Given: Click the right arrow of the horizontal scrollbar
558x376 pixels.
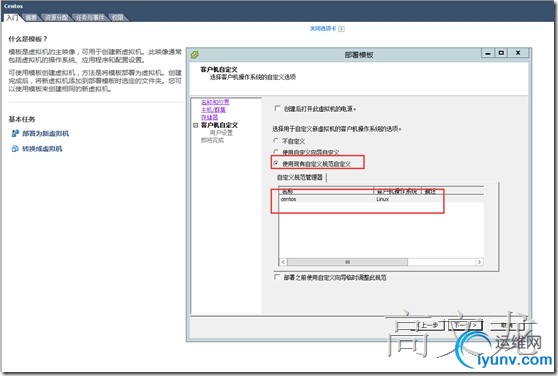Looking at the screenshot, I should click(x=479, y=262).
